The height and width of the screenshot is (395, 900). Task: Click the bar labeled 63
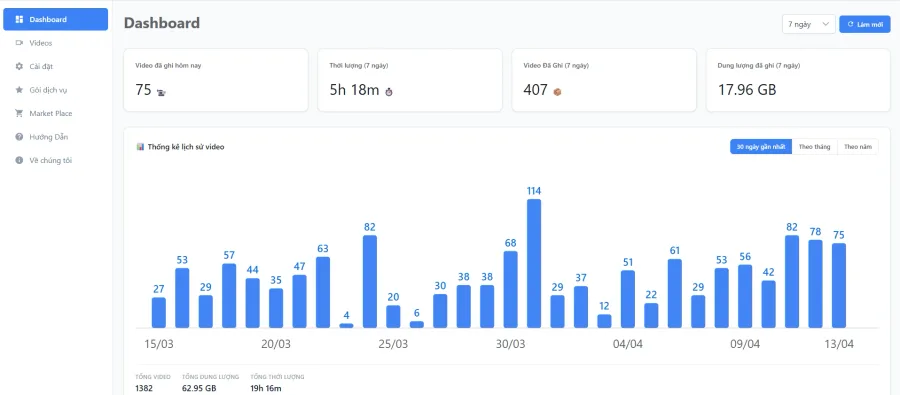pyautogui.click(x=323, y=292)
